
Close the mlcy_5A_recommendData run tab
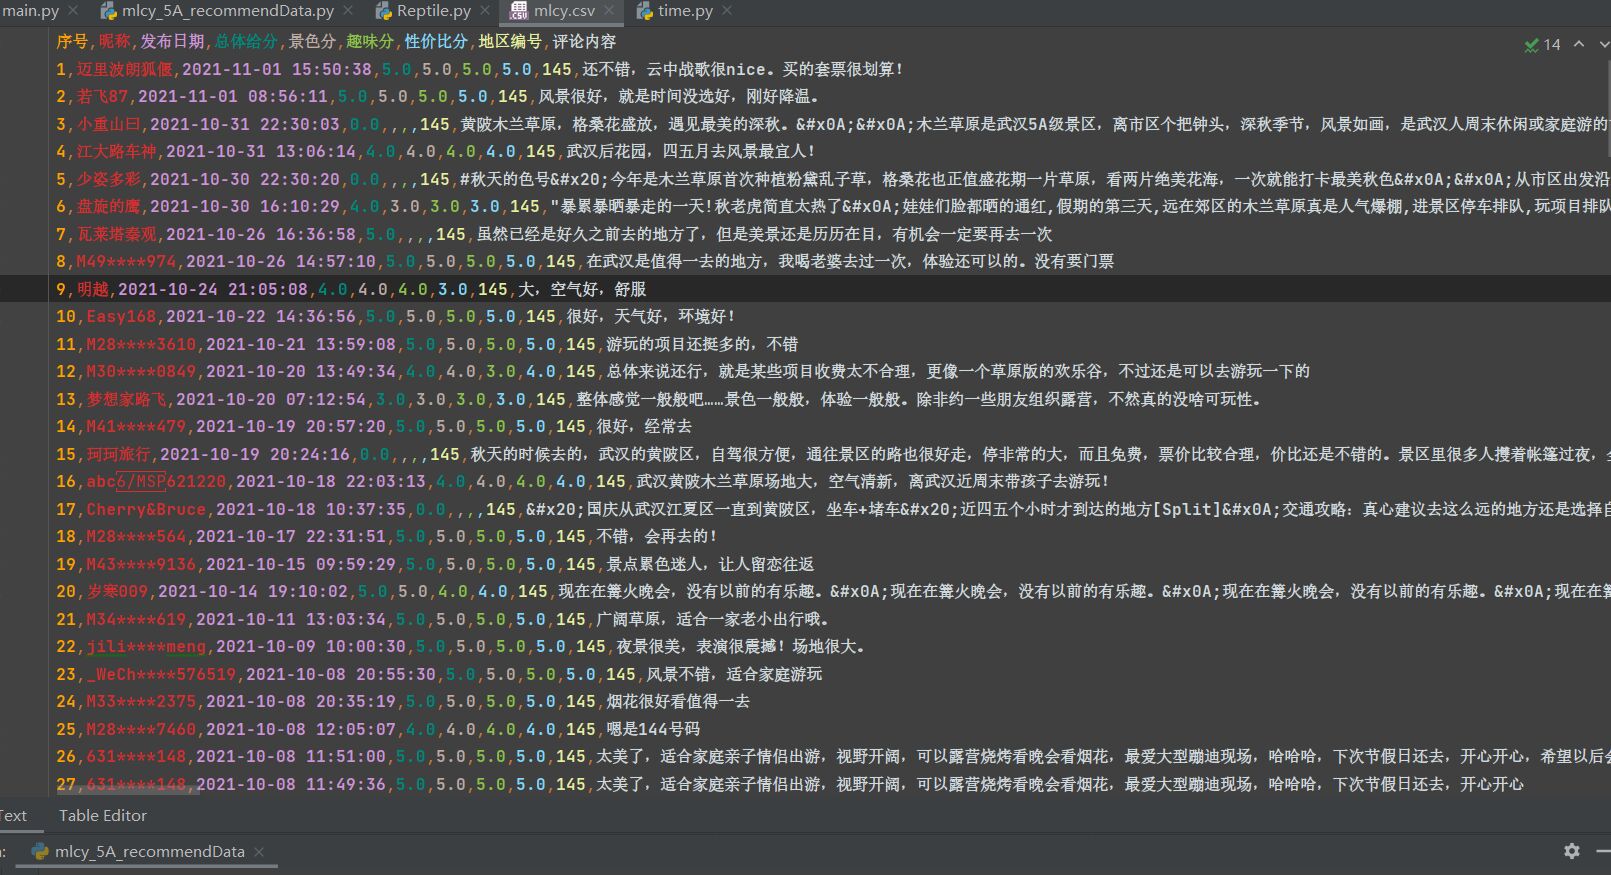259,852
